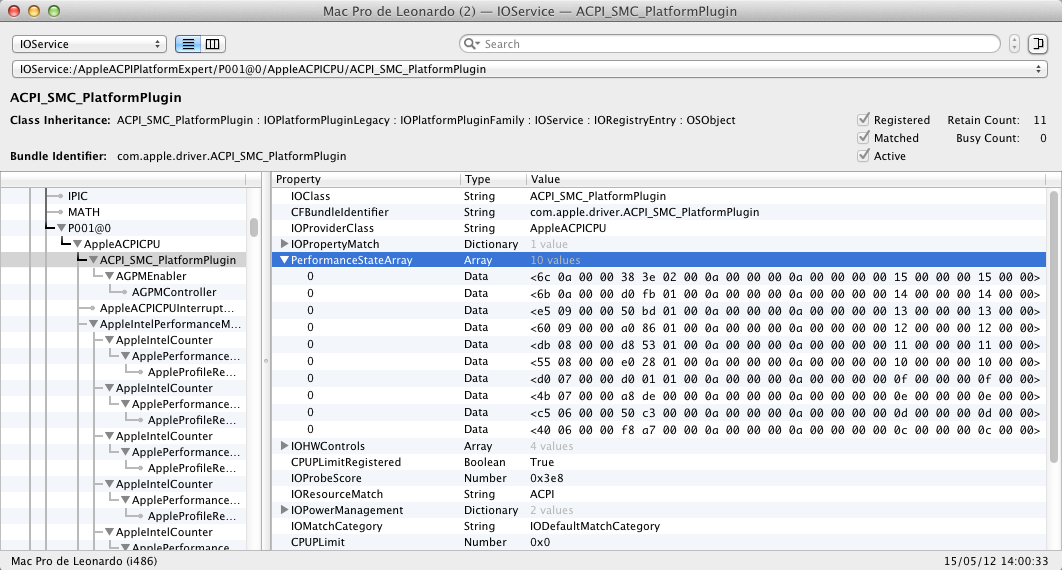Viewport: 1062px width, 570px height.
Task: Sort by the Value column header
Action: [x=786, y=179]
